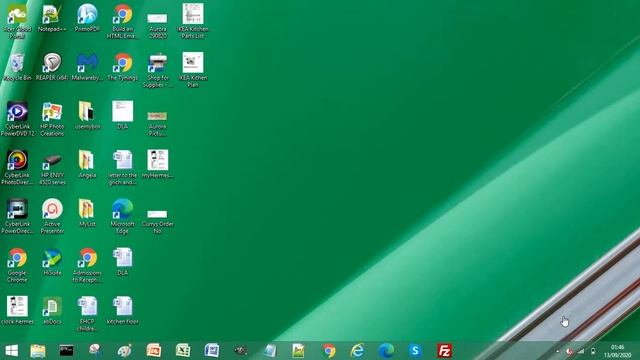Open Skype from the taskbar
Viewport: 640px width, 360px height.
[415, 351]
